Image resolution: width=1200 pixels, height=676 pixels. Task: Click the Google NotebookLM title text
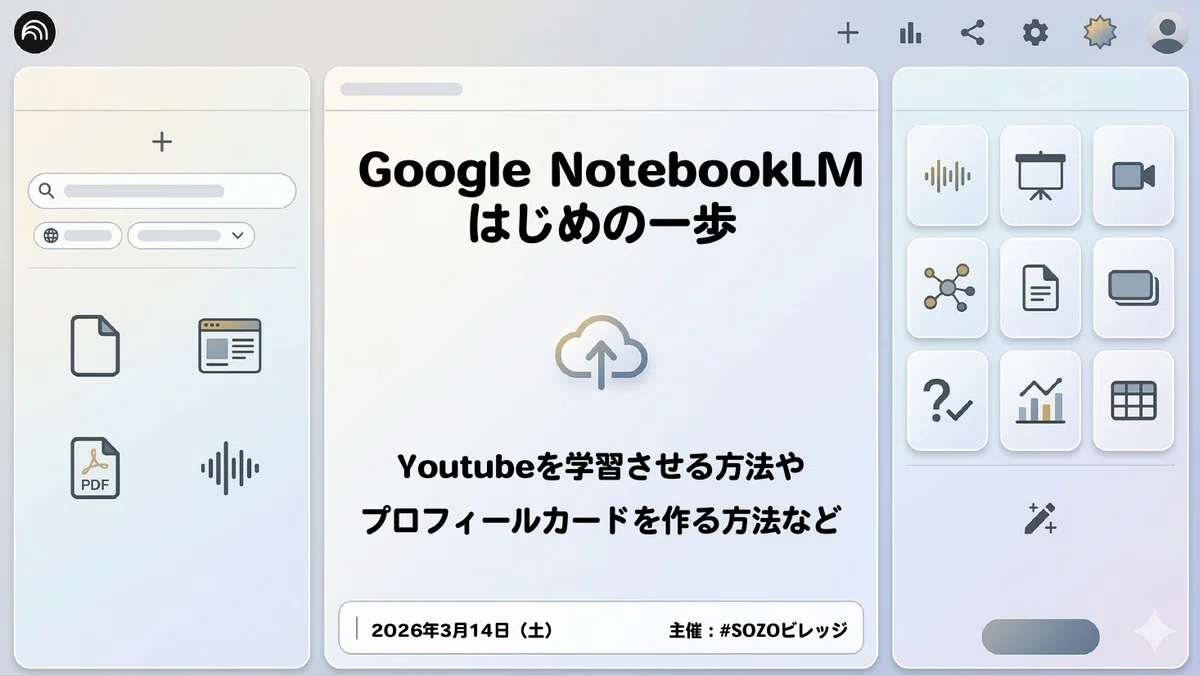click(610, 172)
